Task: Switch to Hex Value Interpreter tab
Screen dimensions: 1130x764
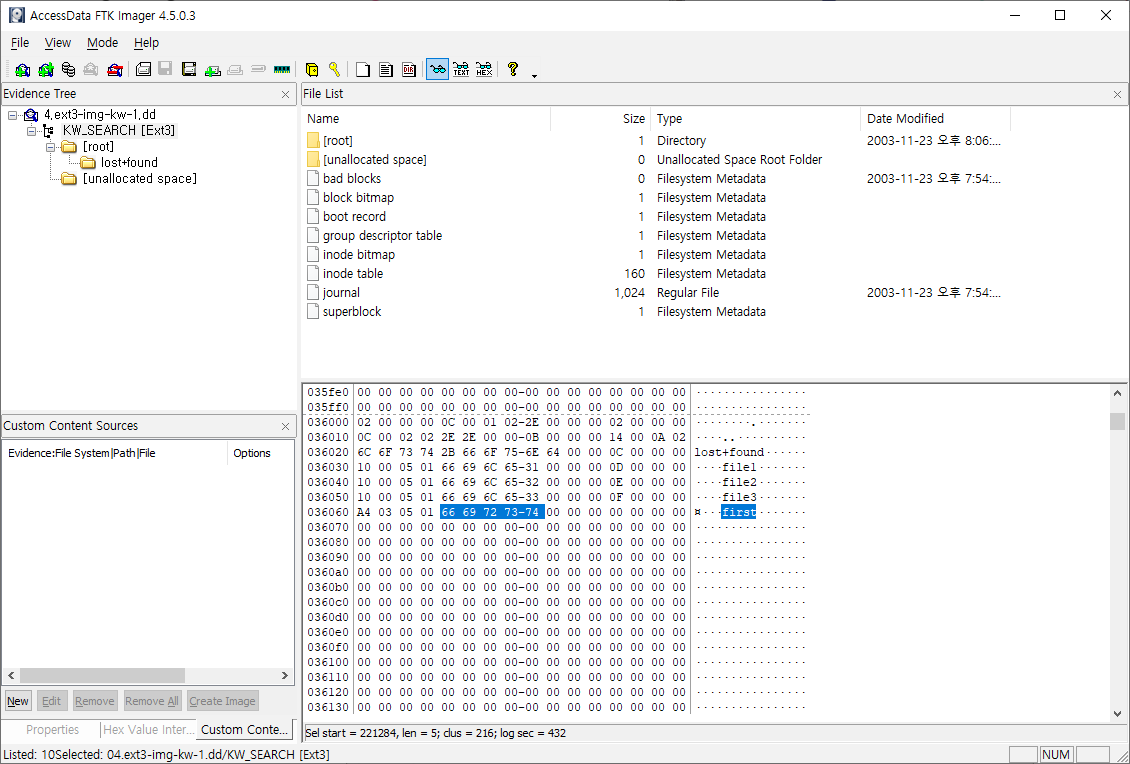Action: 148,729
